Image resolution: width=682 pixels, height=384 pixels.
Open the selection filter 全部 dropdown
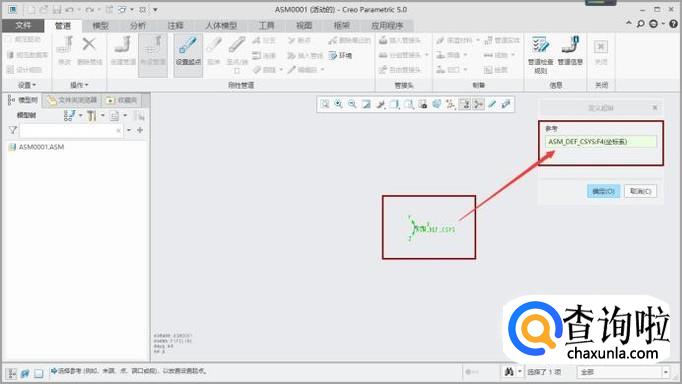click(623, 372)
